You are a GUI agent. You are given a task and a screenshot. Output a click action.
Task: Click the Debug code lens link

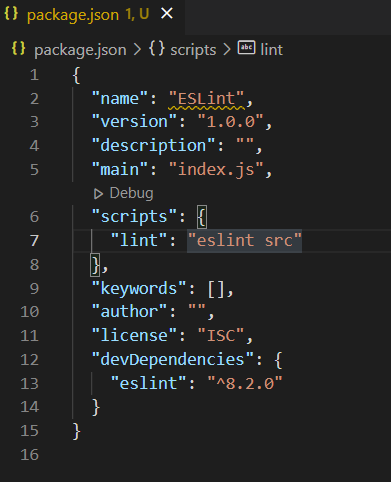coord(132,193)
